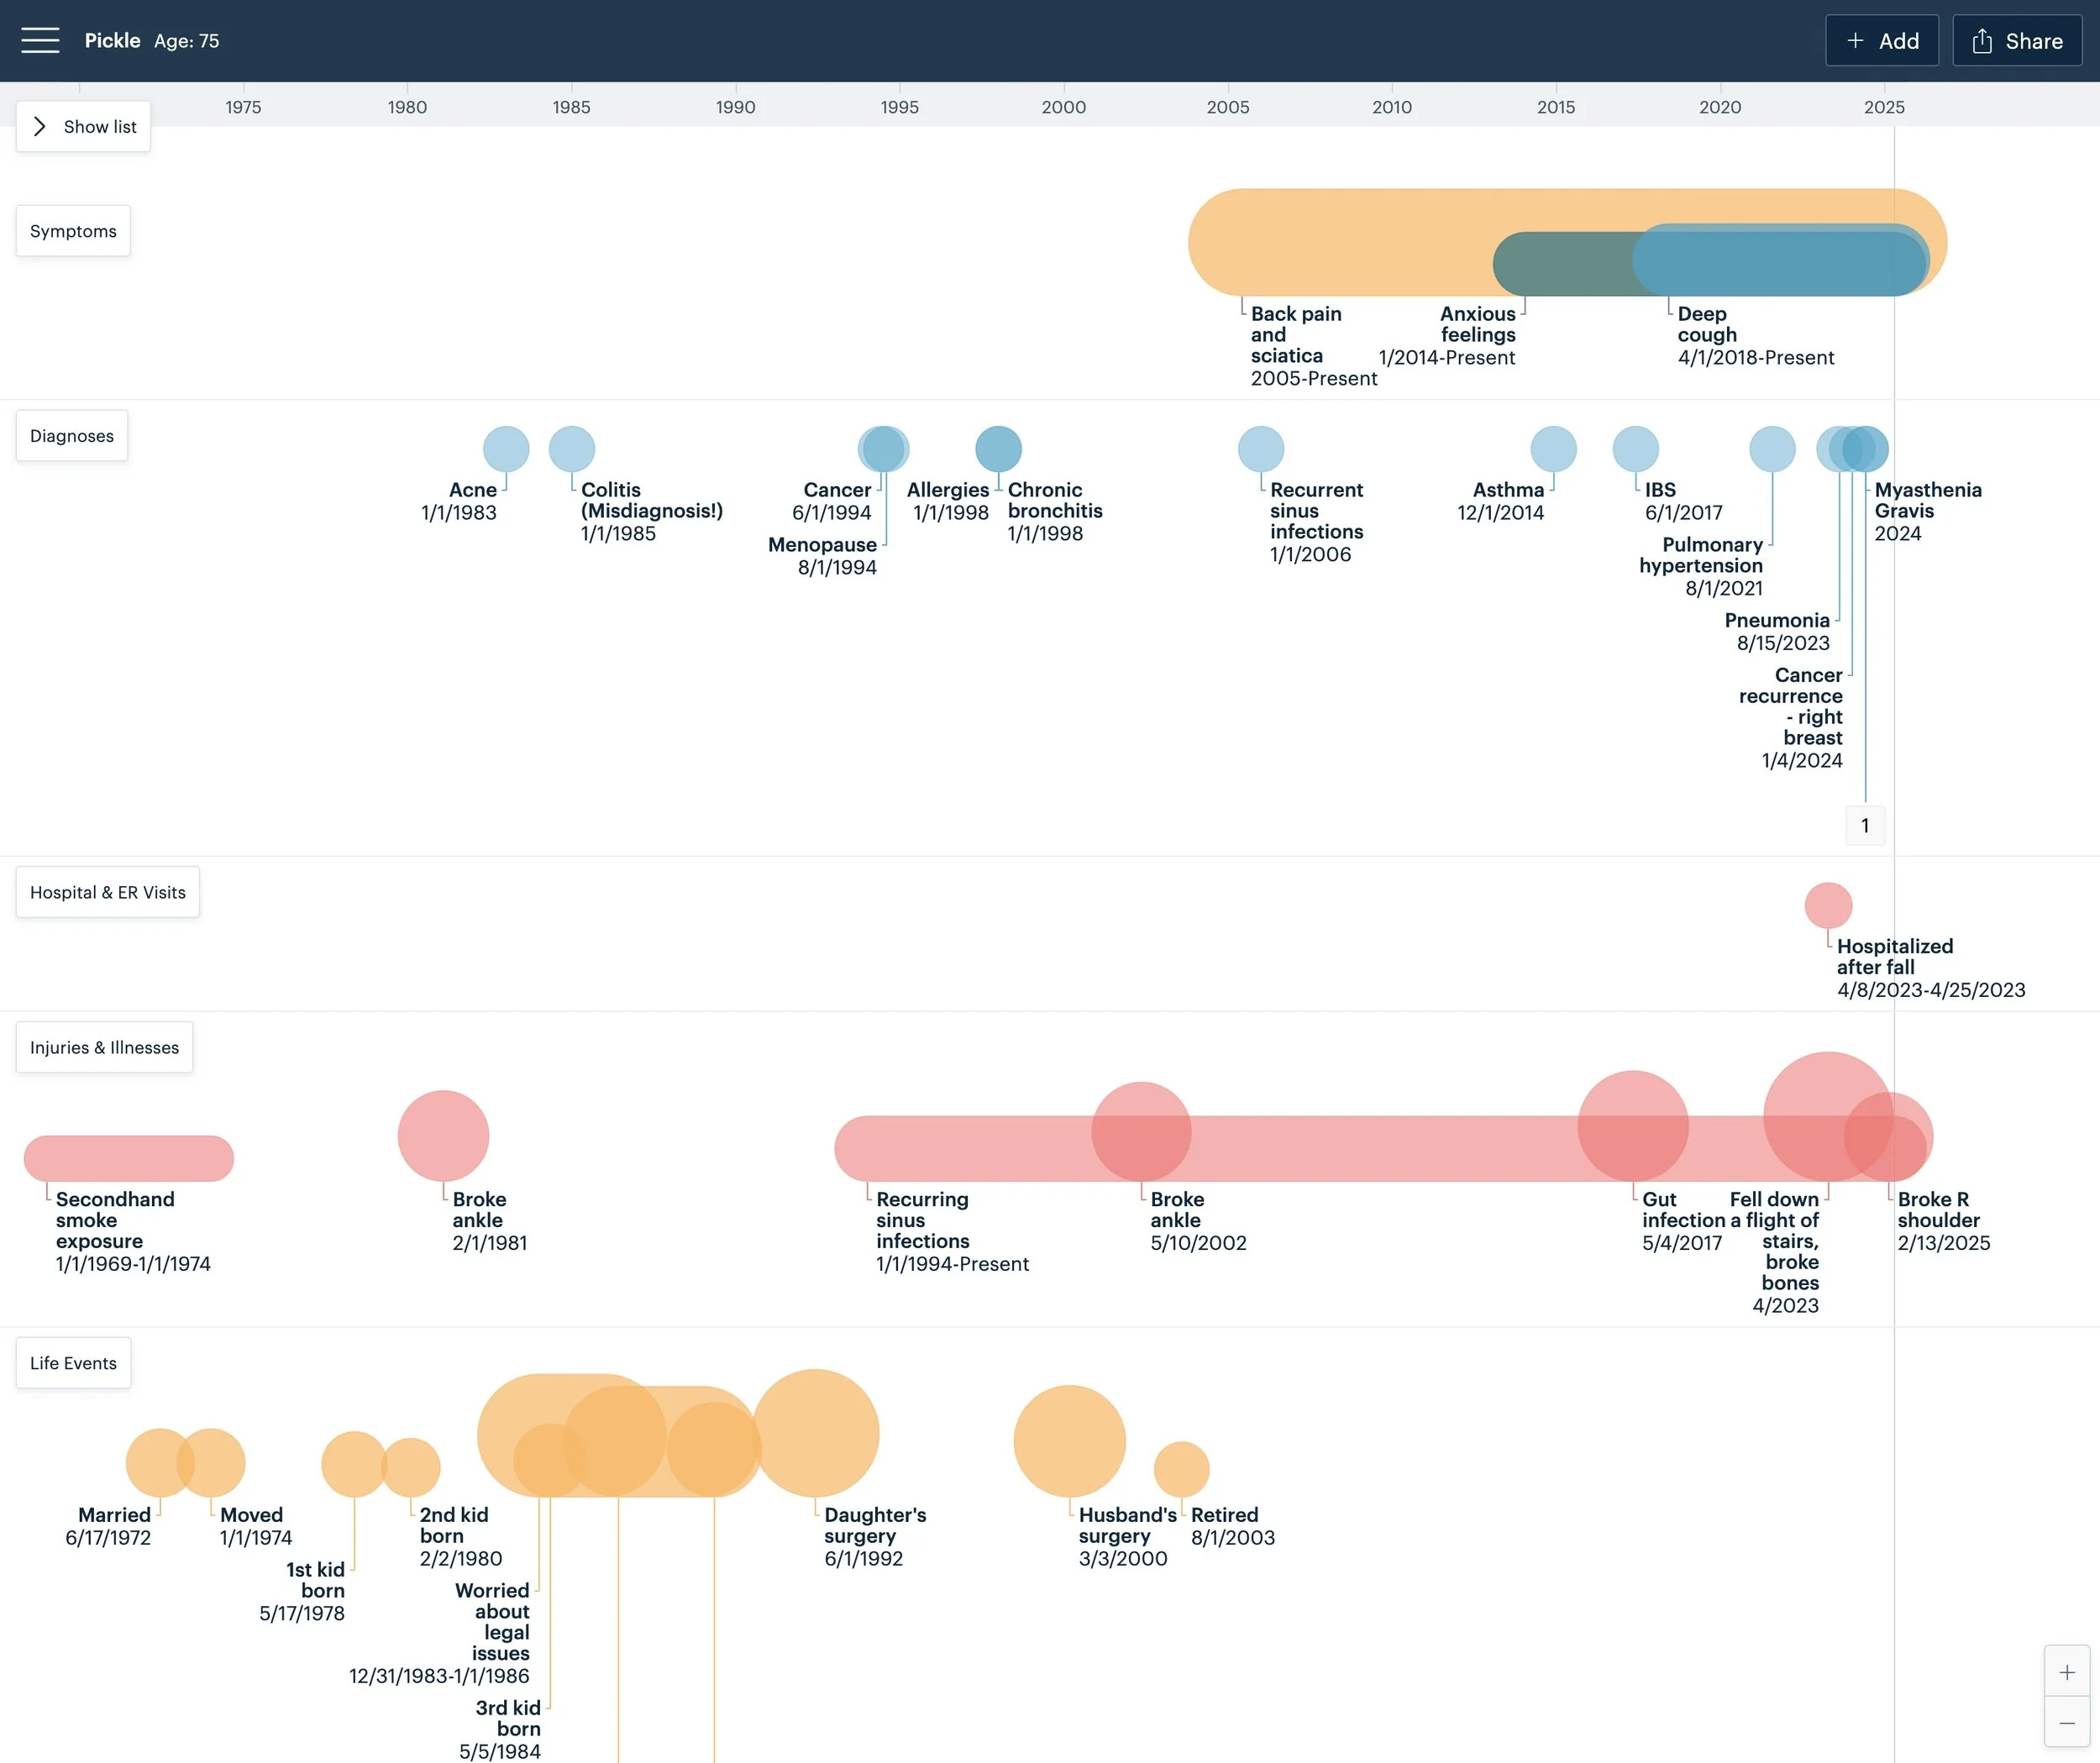Select the Husband's surgery event circle
Image resolution: width=2100 pixels, height=1763 pixels.
(1069, 1441)
